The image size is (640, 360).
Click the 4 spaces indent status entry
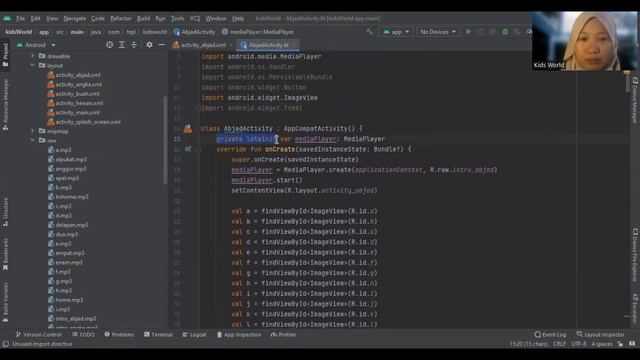602,344
